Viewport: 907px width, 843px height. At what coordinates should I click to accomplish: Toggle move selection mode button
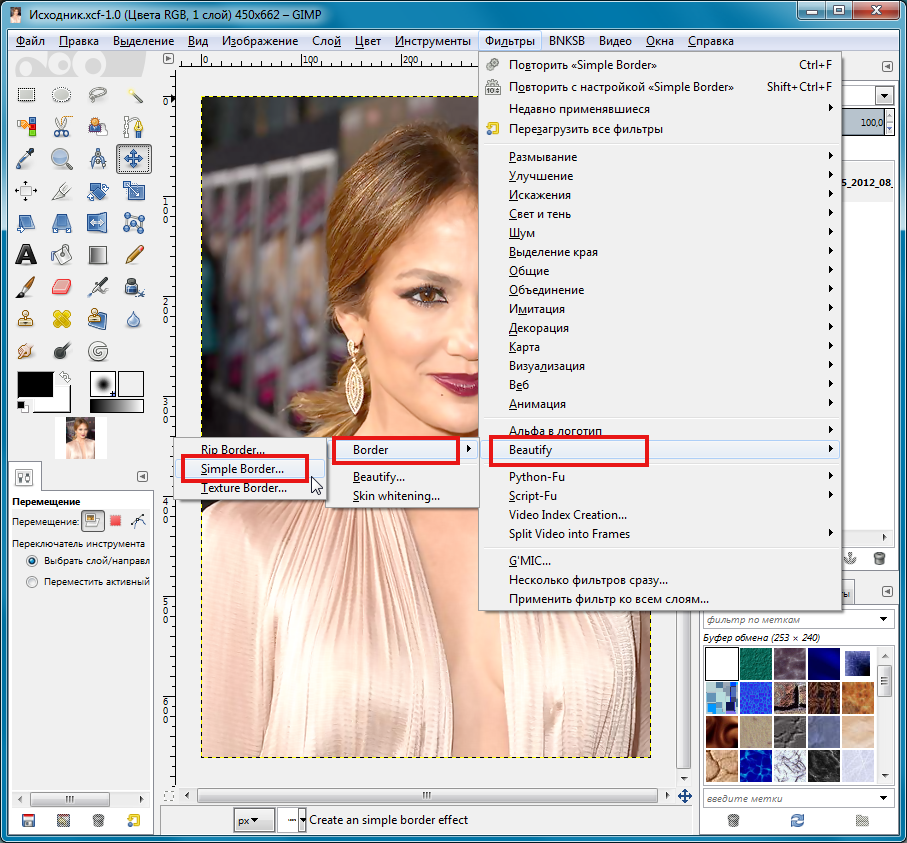[x=116, y=521]
